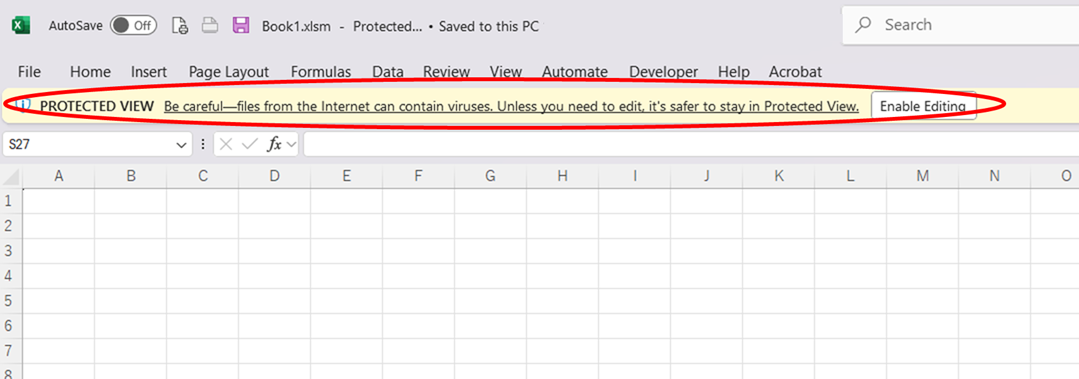Click the Book1.xlsm file name
The height and width of the screenshot is (379, 1079).
pyautogui.click(x=297, y=27)
